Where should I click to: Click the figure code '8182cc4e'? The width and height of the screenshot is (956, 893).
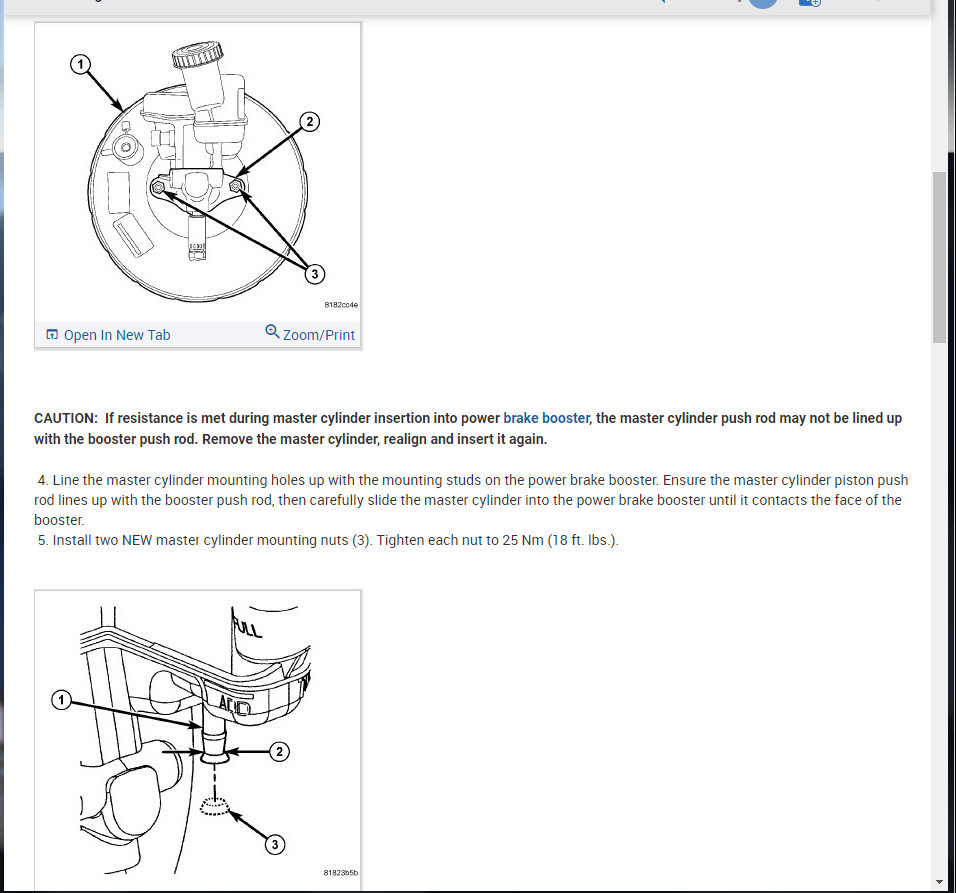click(341, 305)
